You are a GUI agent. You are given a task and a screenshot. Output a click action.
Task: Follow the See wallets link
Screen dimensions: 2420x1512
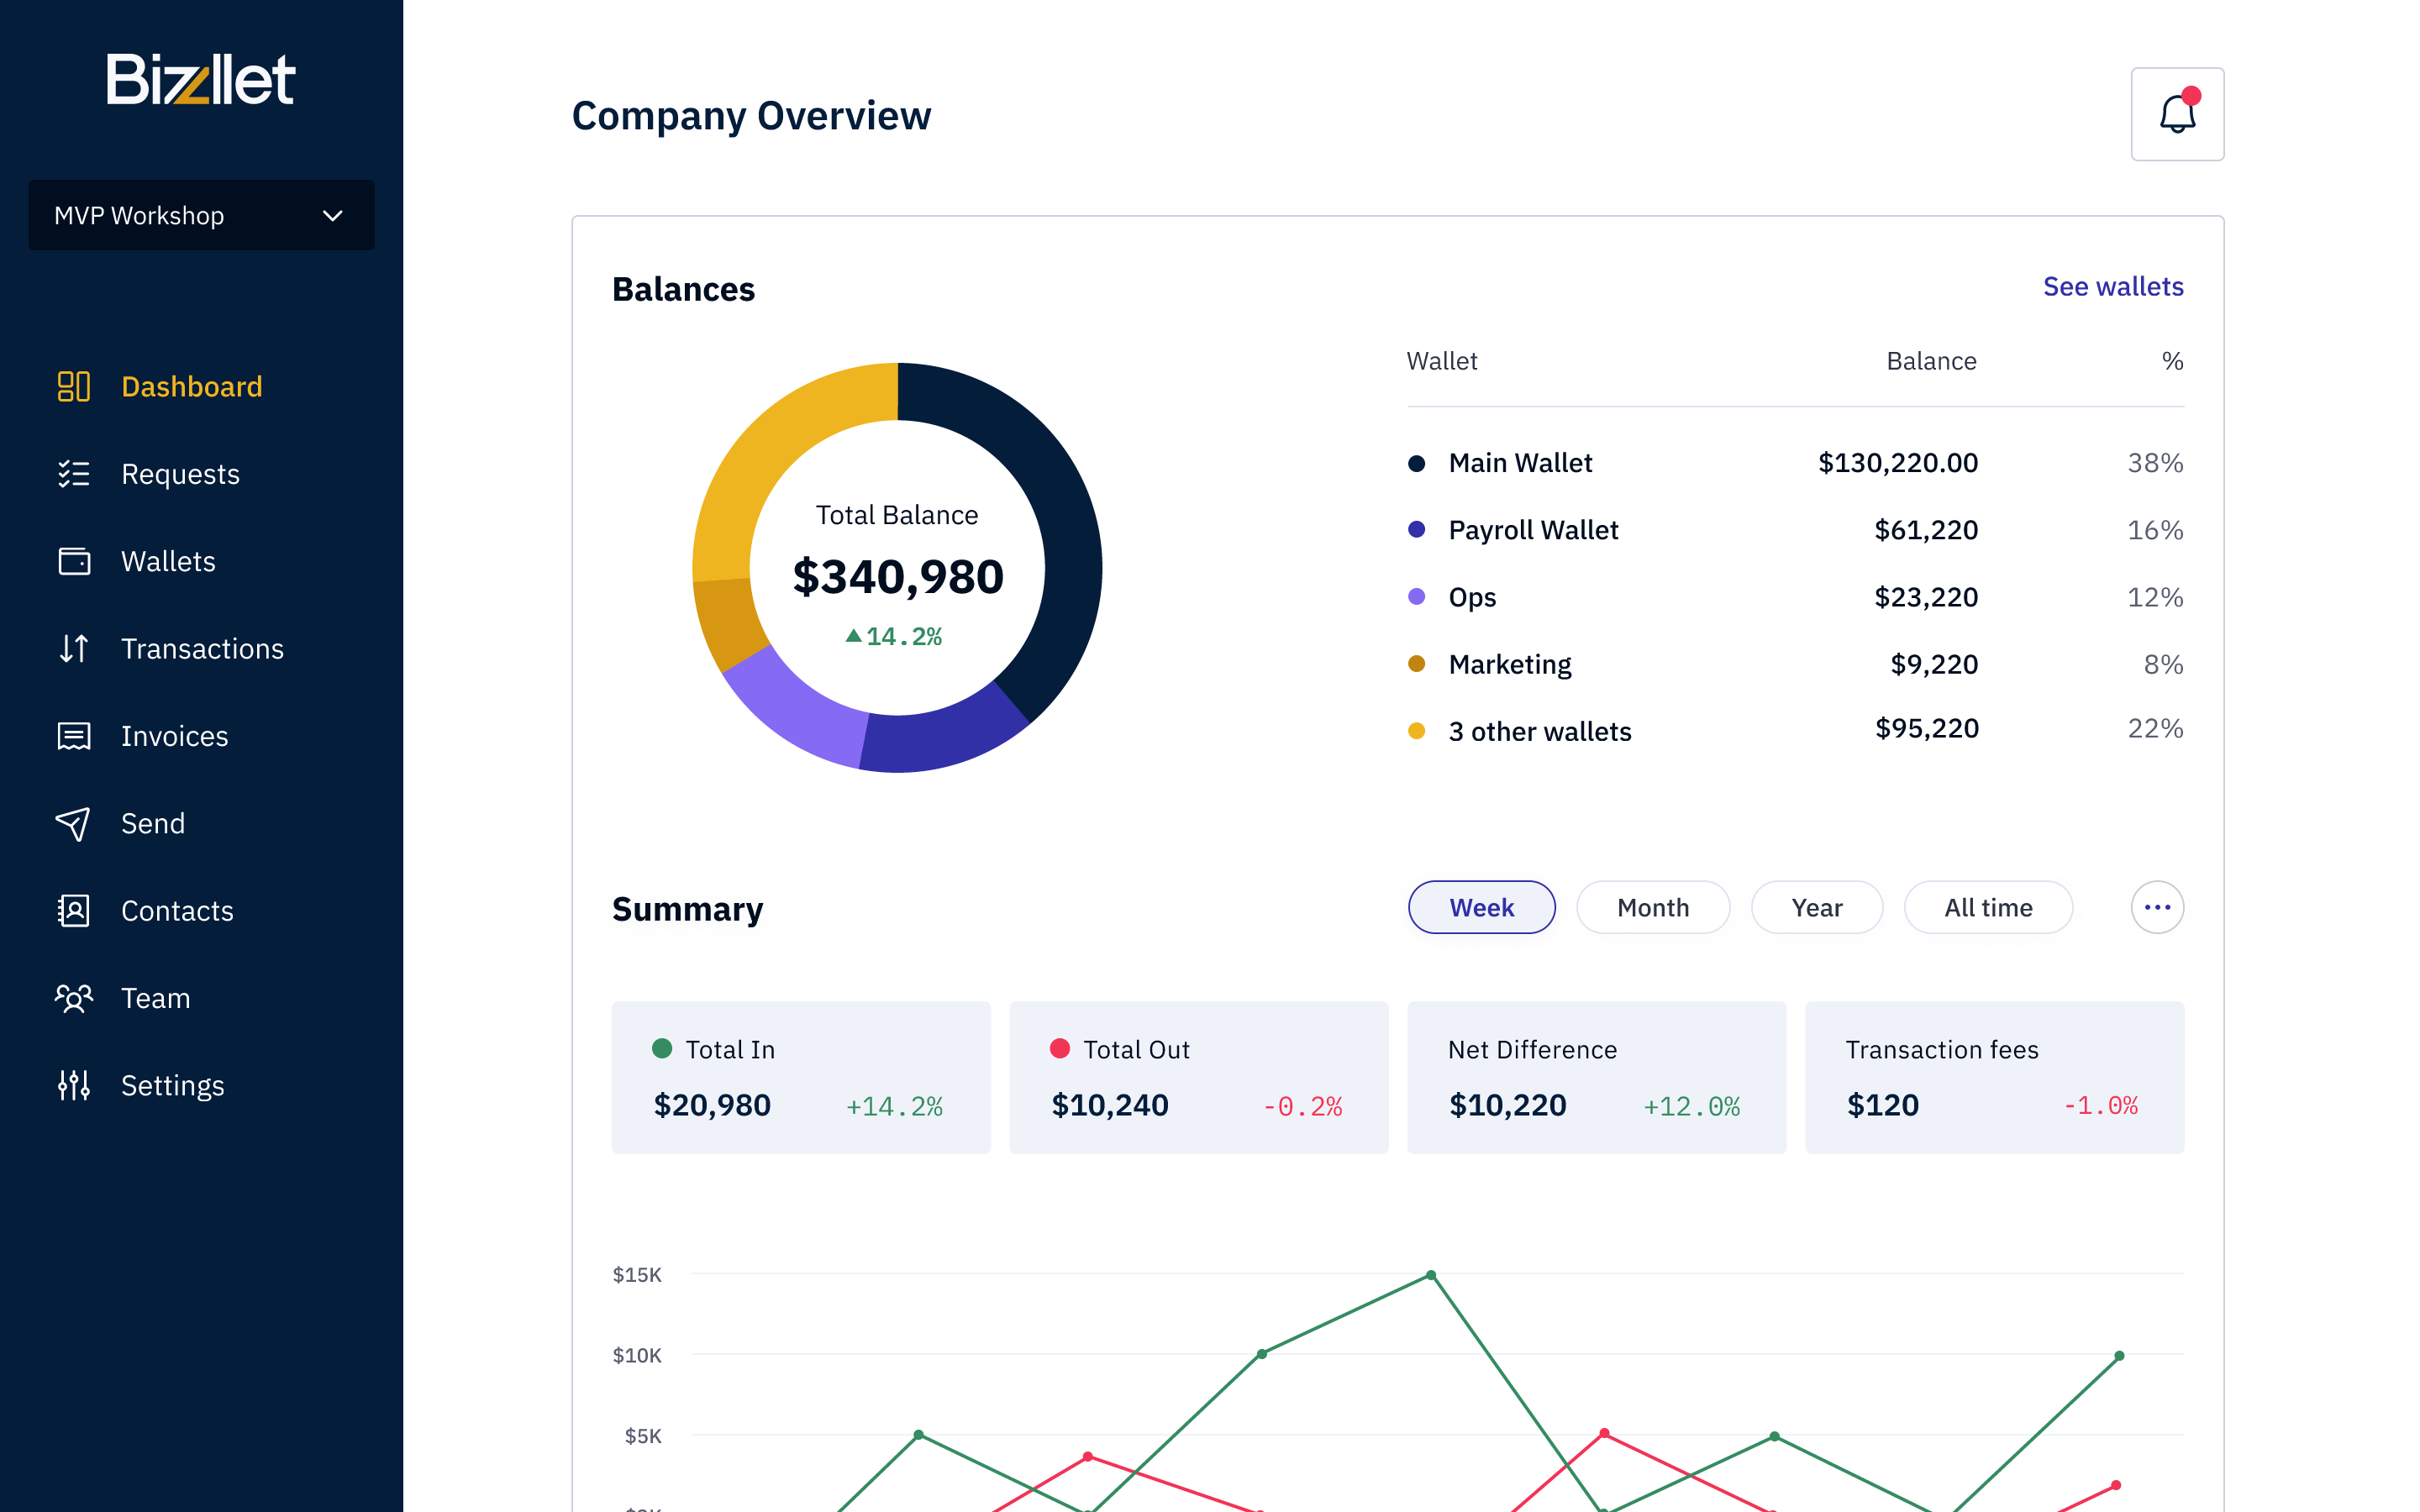click(x=2113, y=286)
